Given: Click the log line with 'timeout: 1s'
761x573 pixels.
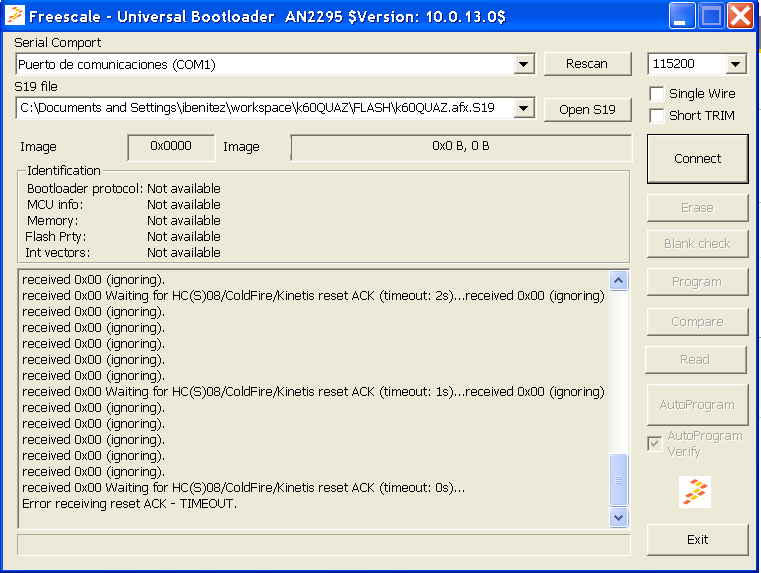Looking at the screenshot, I should coord(313,392).
